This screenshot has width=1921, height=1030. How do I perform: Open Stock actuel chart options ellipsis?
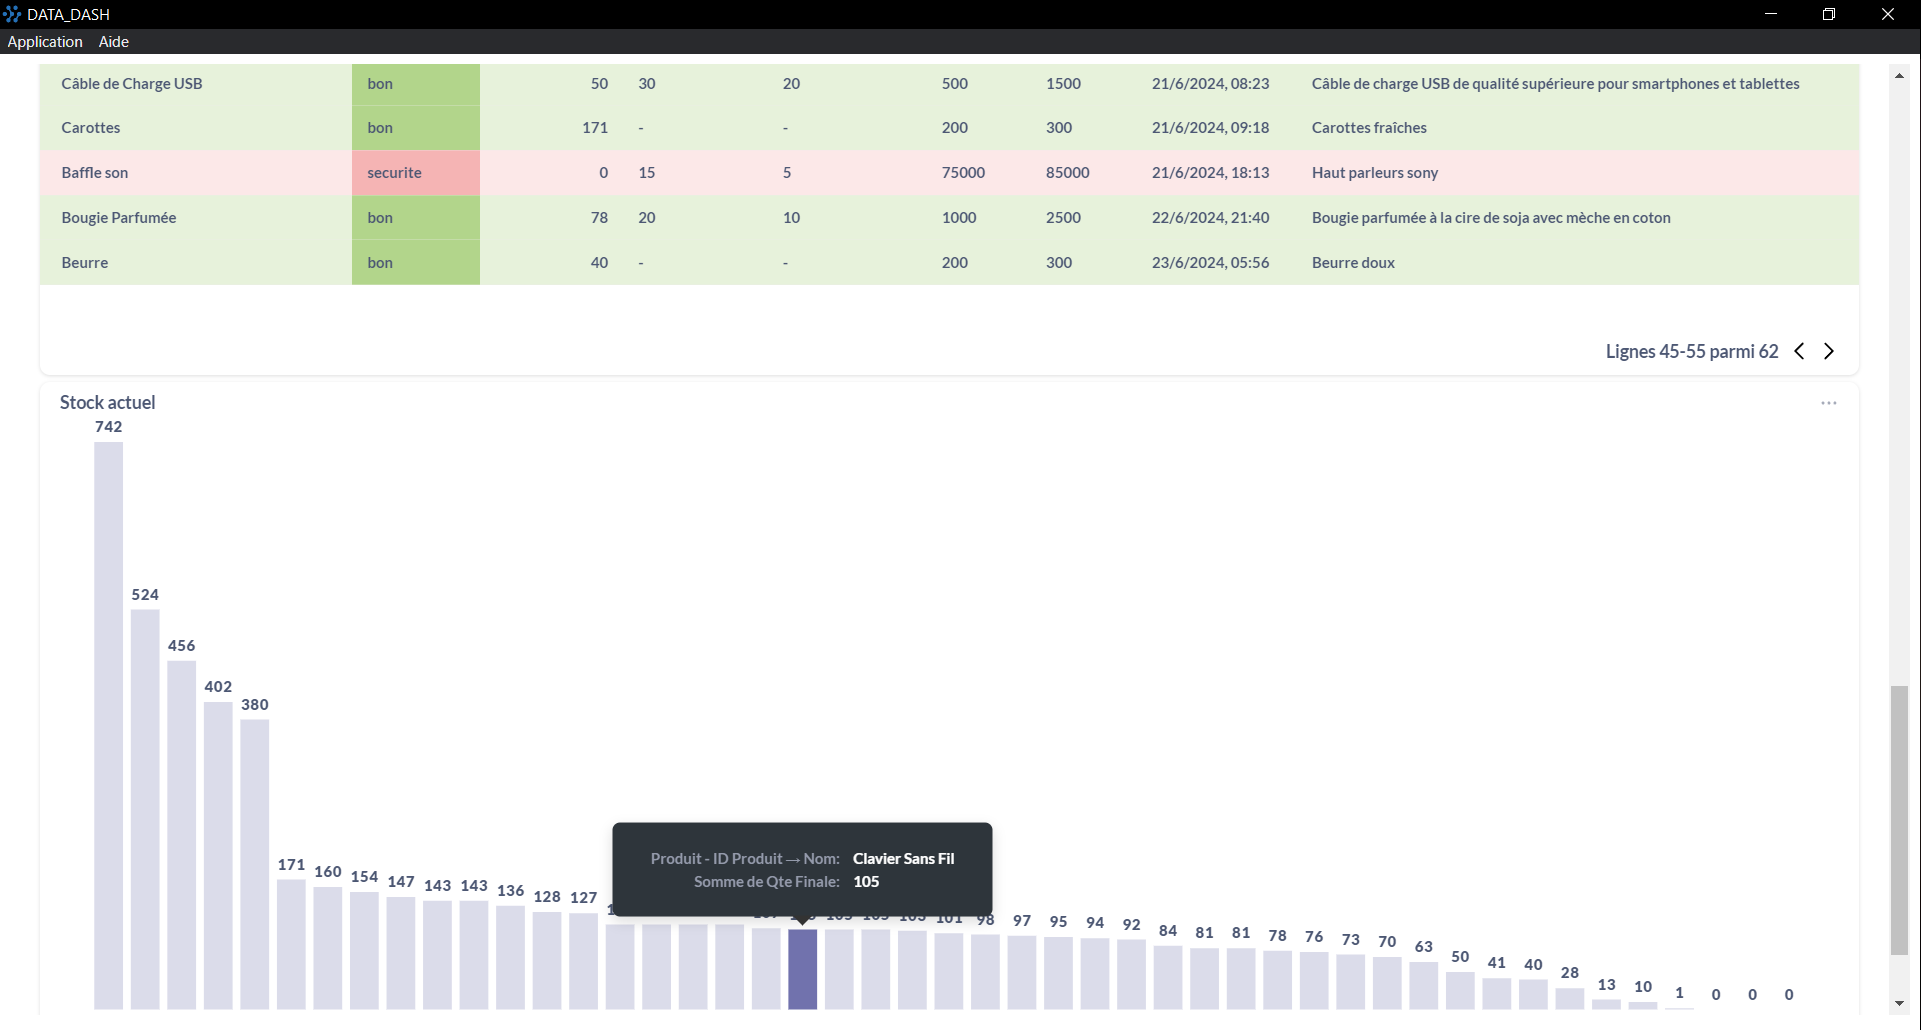click(x=1829, y=403)
